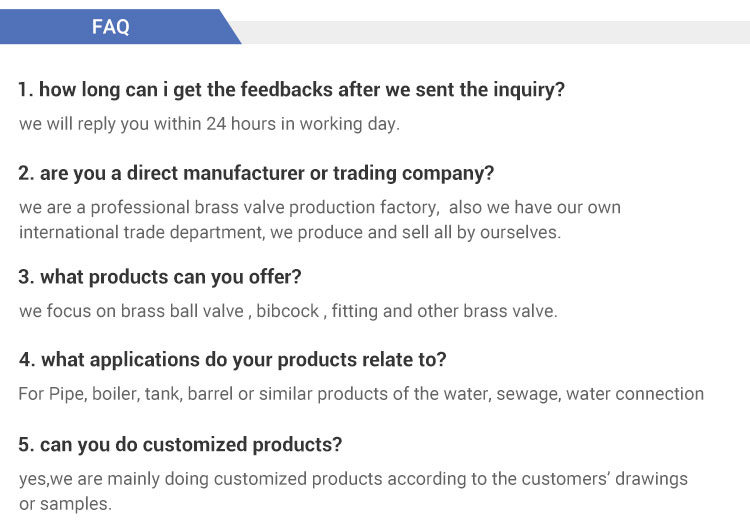
Task: Click the answer line about brass valve production factory
Action: 319,208
